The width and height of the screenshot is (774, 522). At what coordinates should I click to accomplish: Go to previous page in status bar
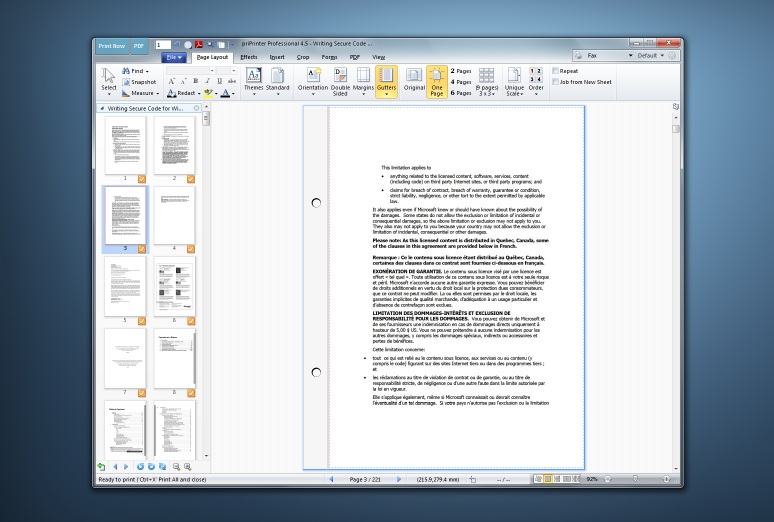(332, 479)
